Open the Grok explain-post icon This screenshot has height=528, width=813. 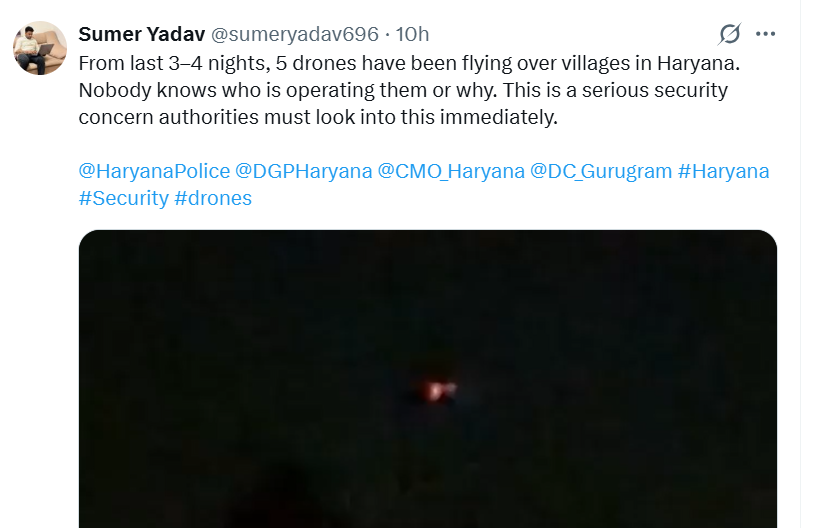pyautogui.click(x=730, y=34)
